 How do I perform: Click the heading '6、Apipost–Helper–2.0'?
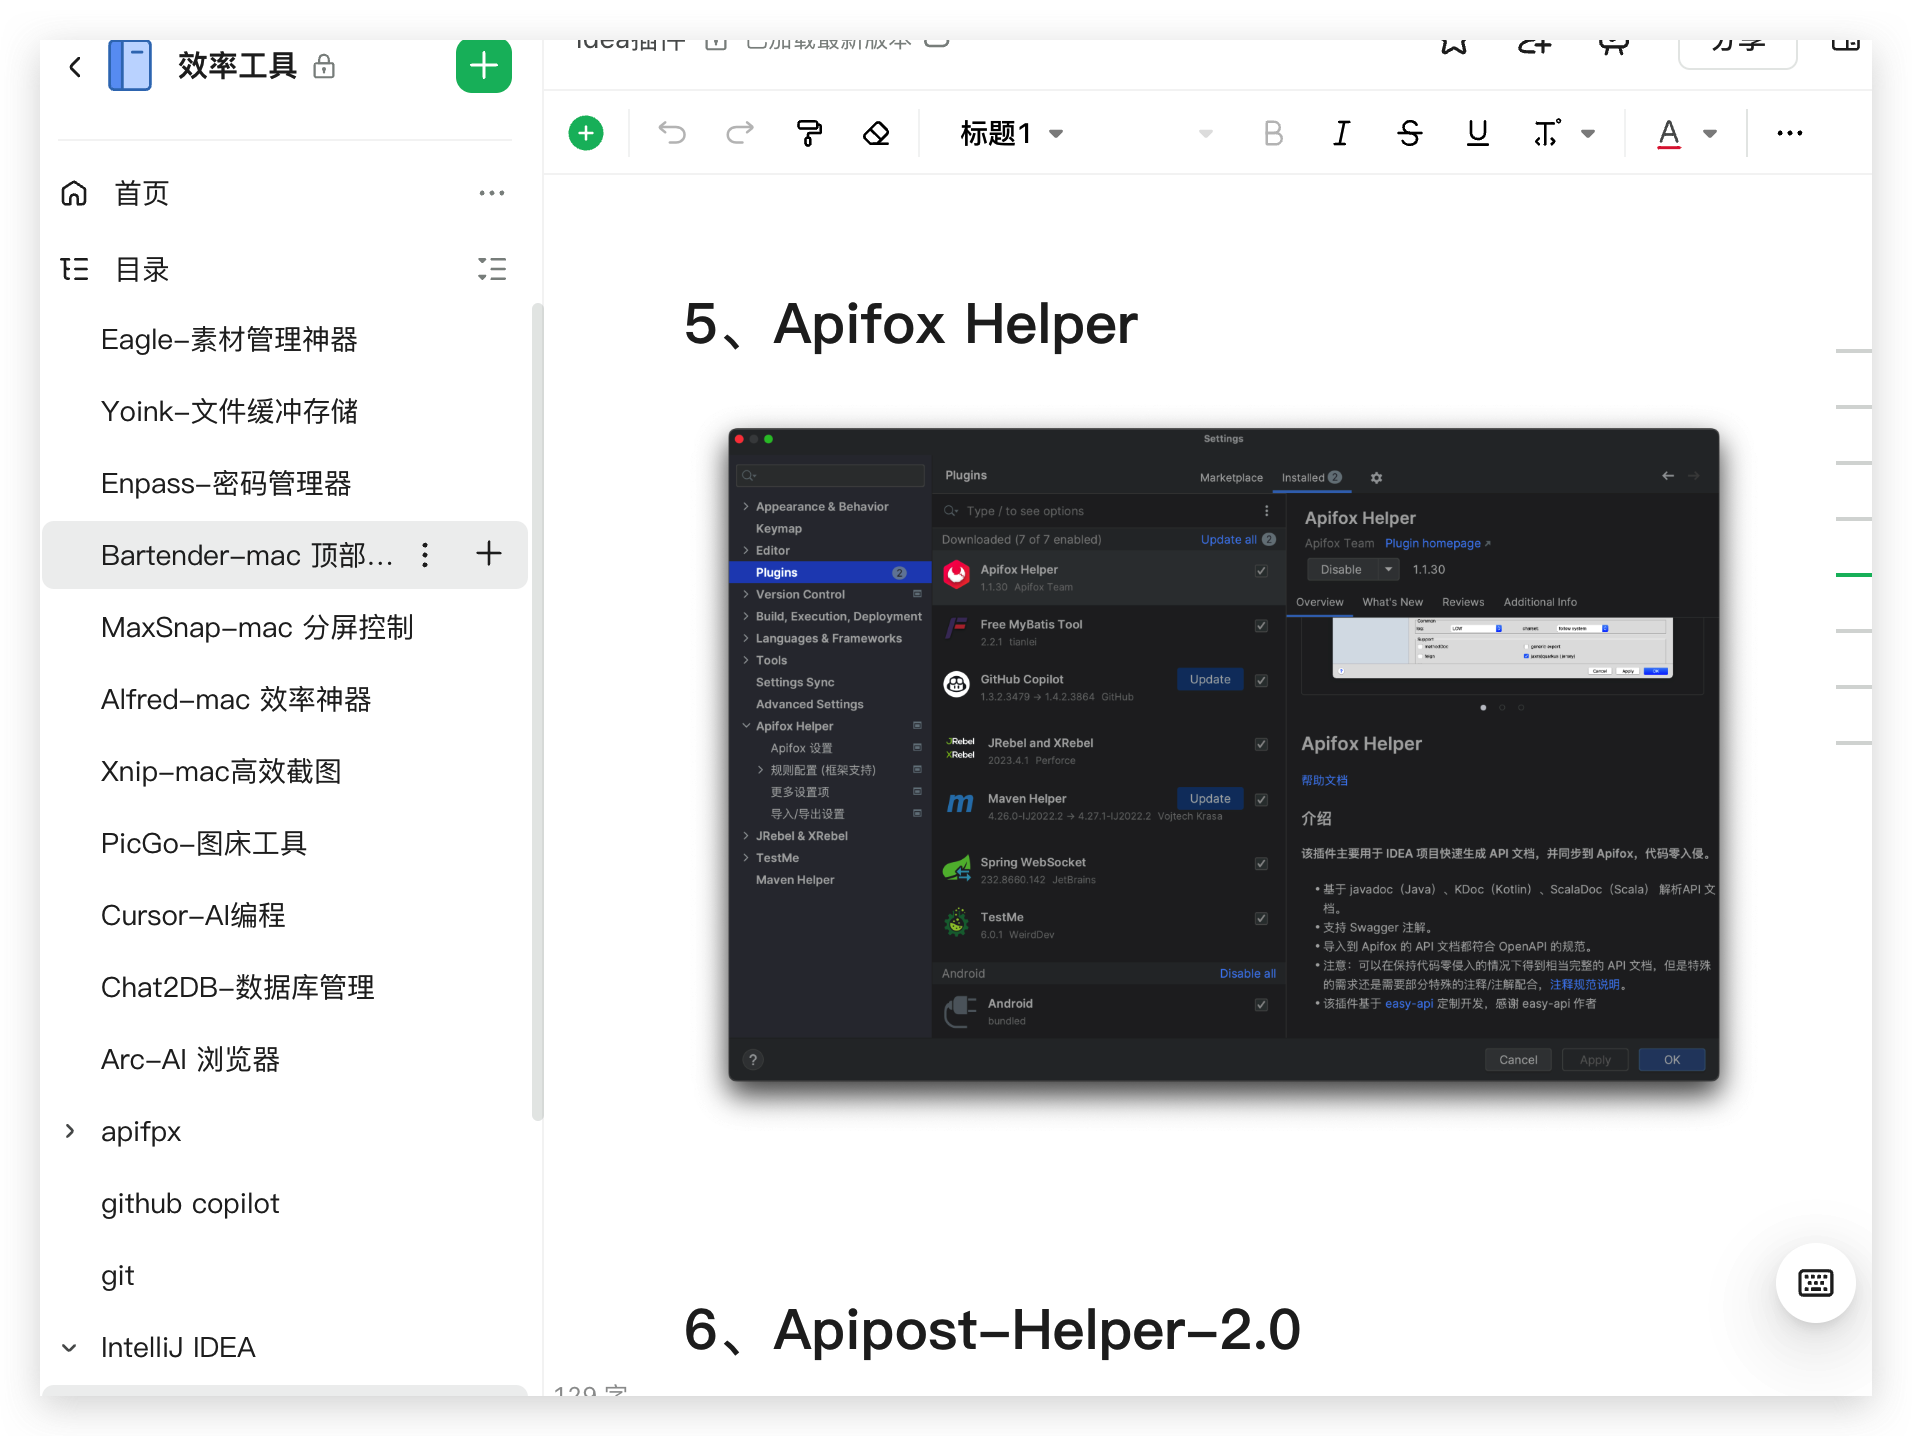pyautogui.click(x=992, y=1330)
